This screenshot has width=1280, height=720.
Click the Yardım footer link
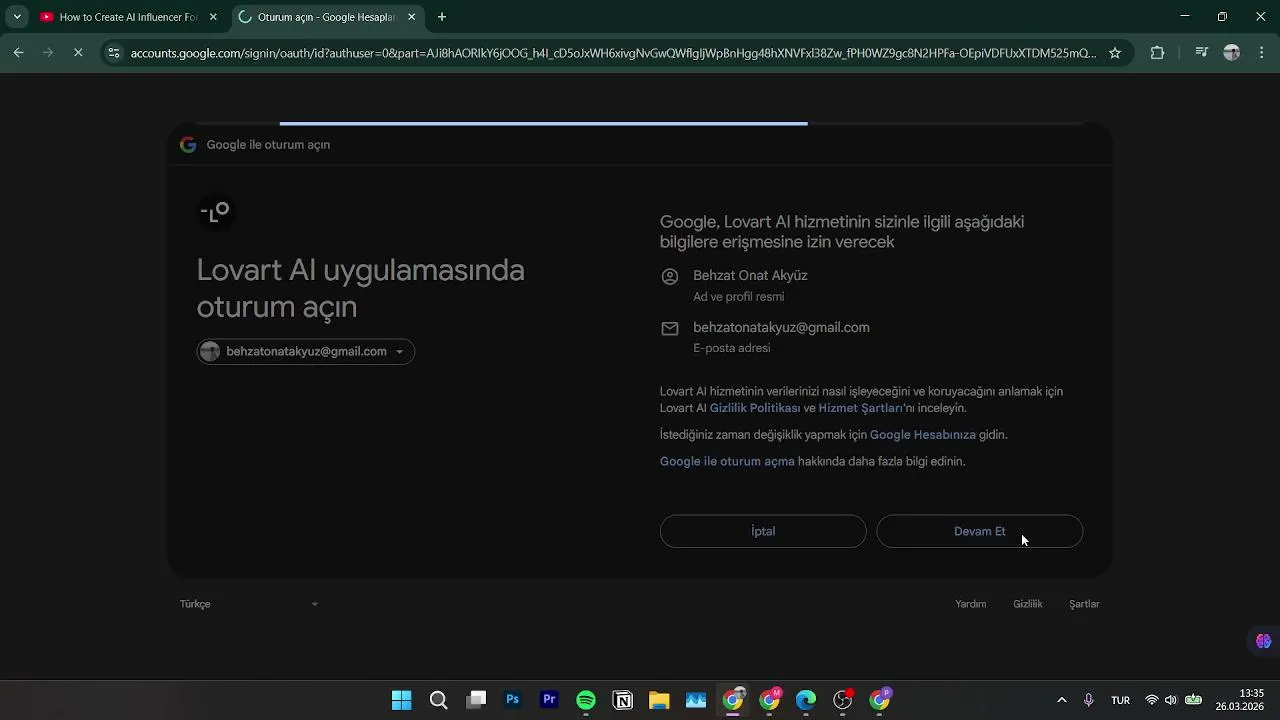coord(971,604)
